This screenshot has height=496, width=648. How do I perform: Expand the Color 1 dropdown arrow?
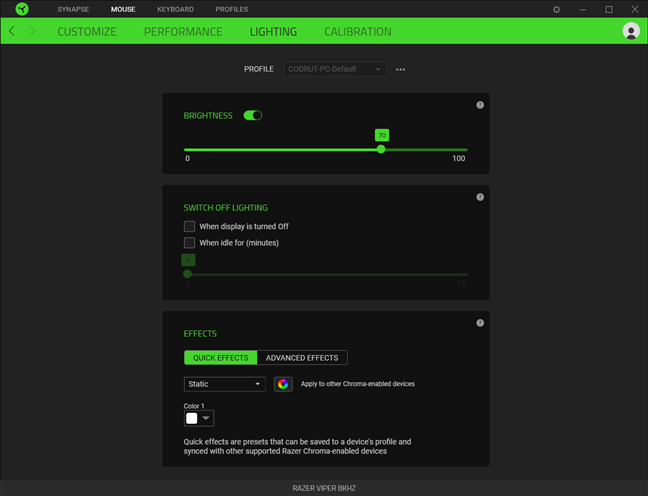click(206, 418)
